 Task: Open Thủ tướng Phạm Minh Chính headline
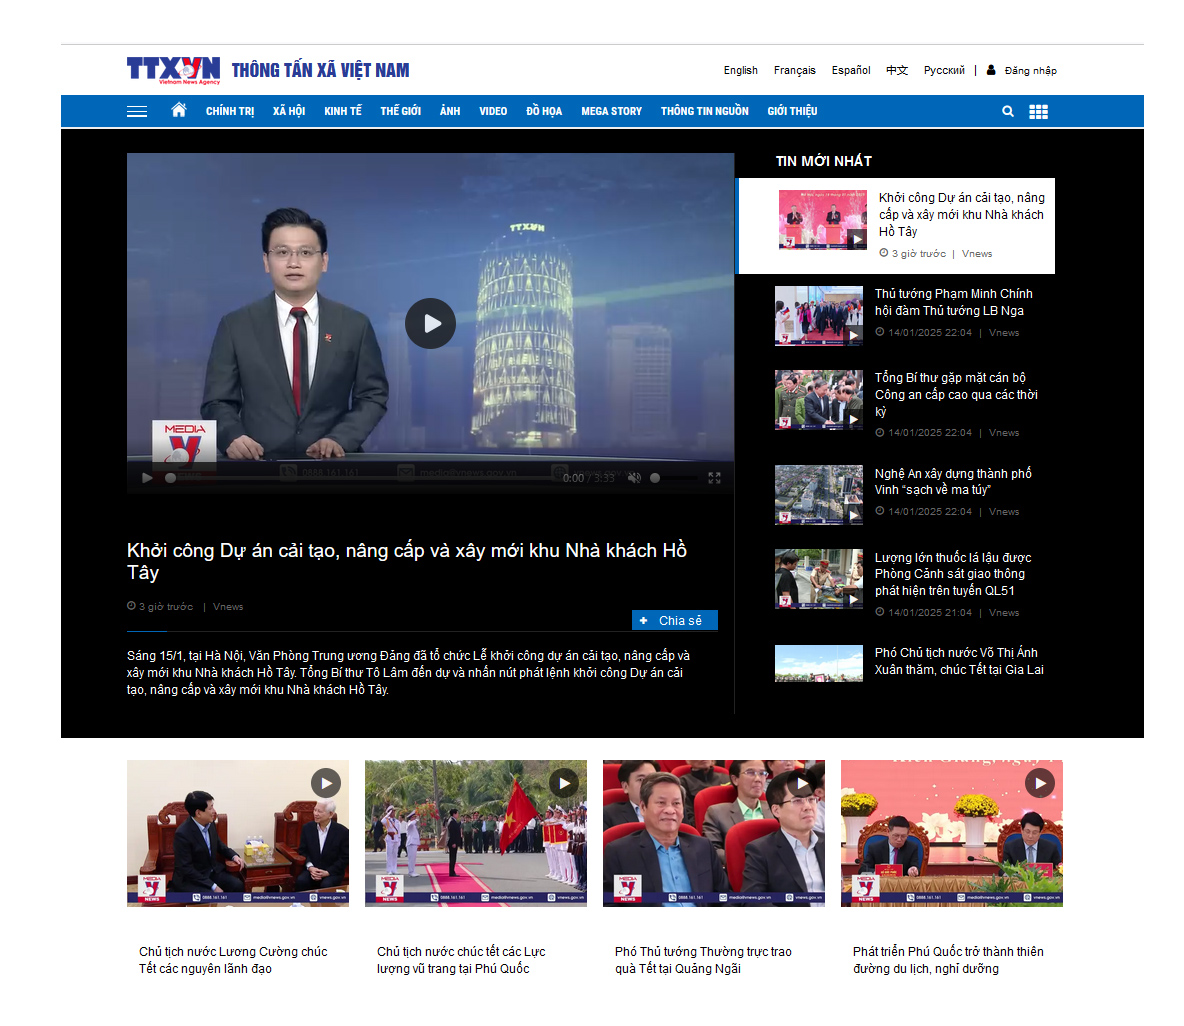(953, 302)
